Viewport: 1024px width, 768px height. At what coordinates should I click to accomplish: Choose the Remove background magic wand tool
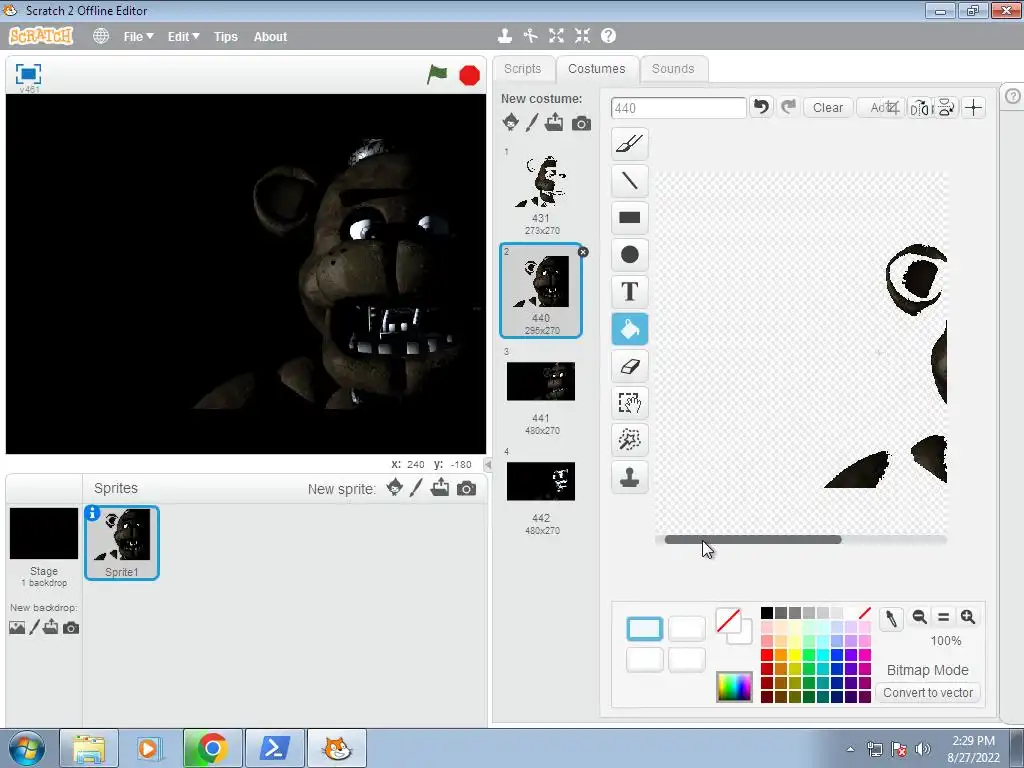(x=630, y=440)
